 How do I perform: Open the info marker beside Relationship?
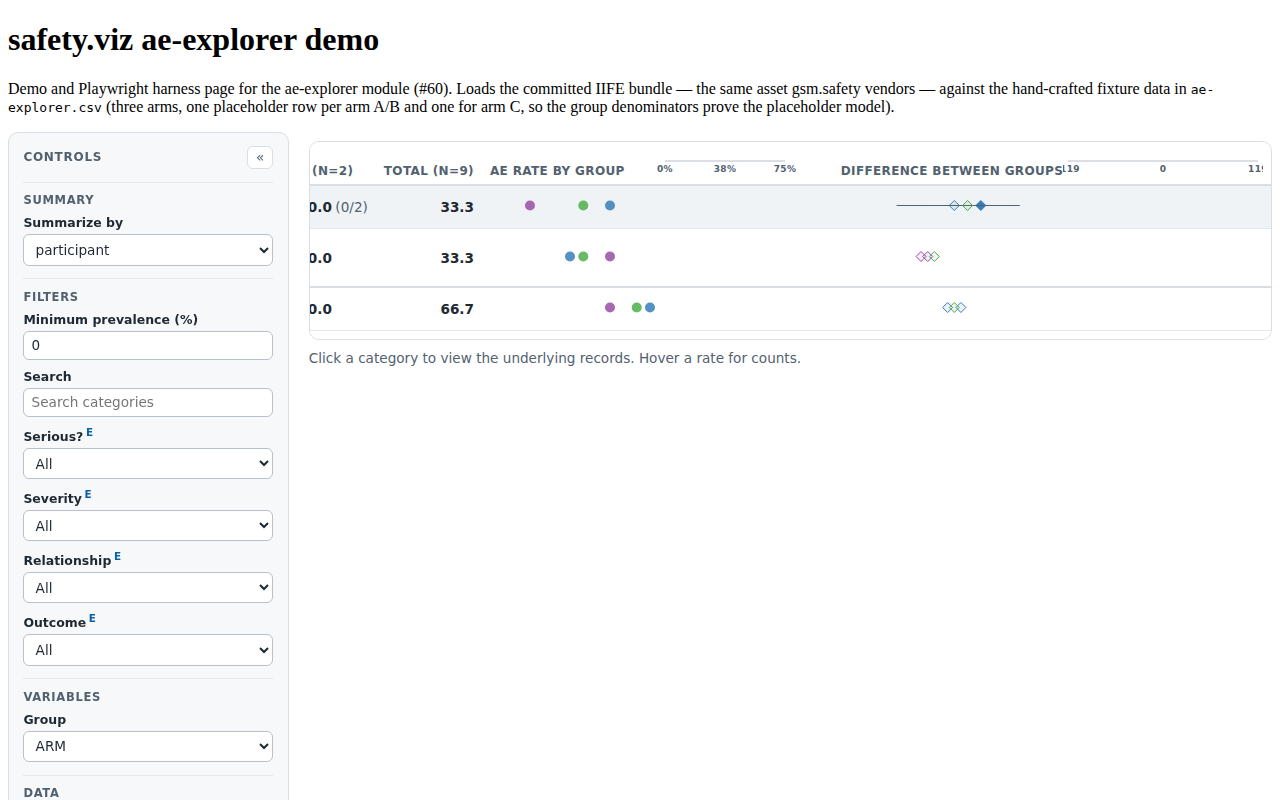click(117, 556)
